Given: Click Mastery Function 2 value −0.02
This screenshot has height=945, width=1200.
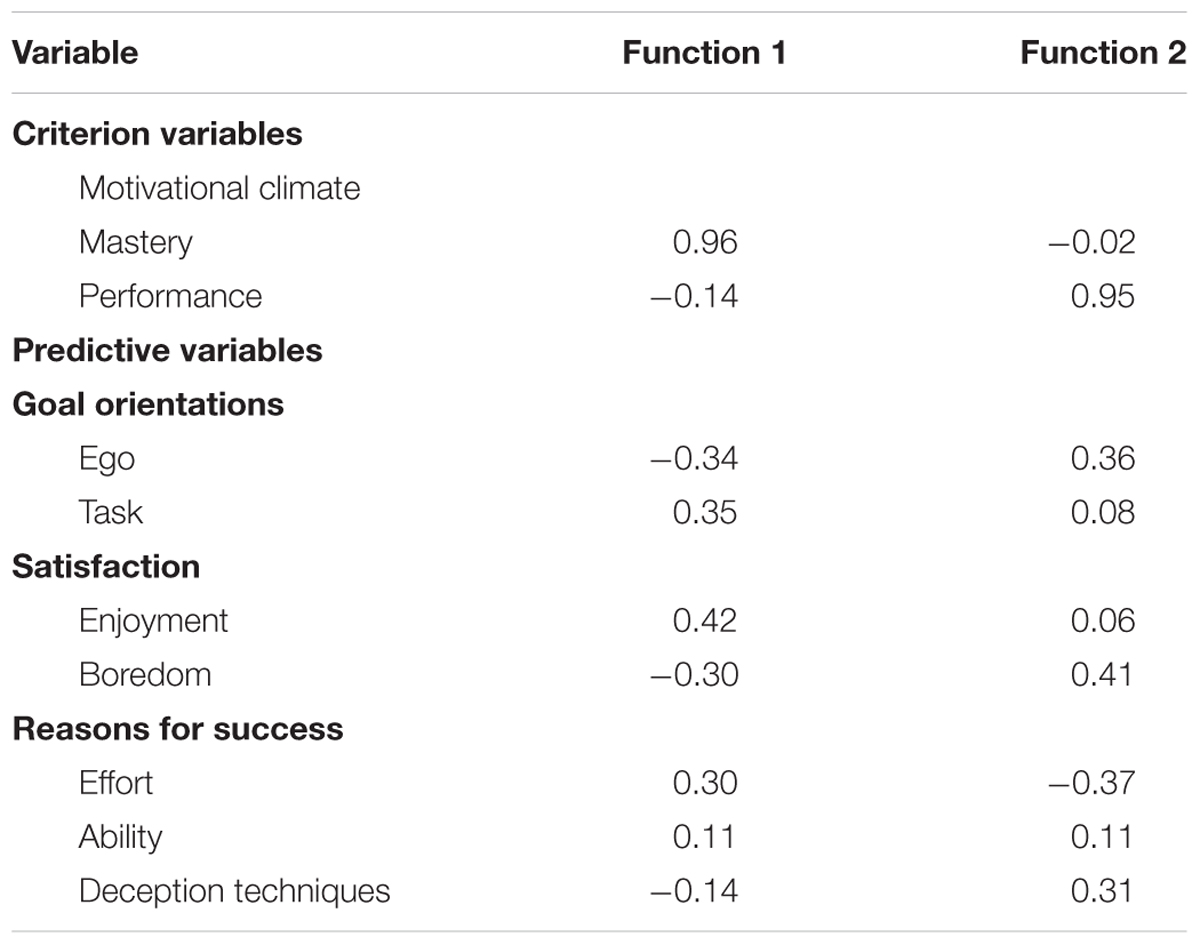Looking at the screenshot, I should pos(1092,242).
